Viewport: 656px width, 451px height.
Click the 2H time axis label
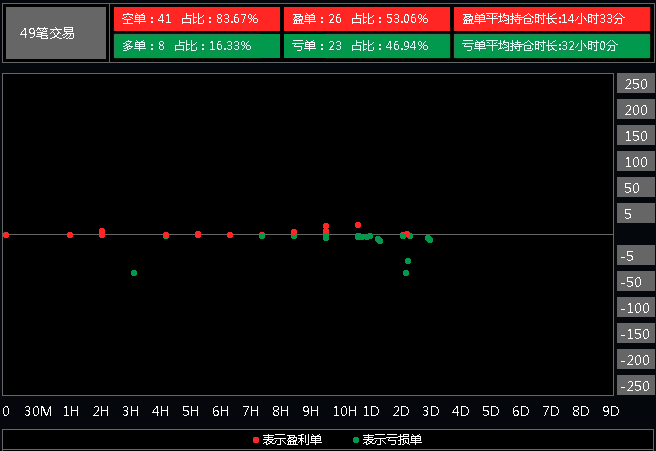pos(101,411)
